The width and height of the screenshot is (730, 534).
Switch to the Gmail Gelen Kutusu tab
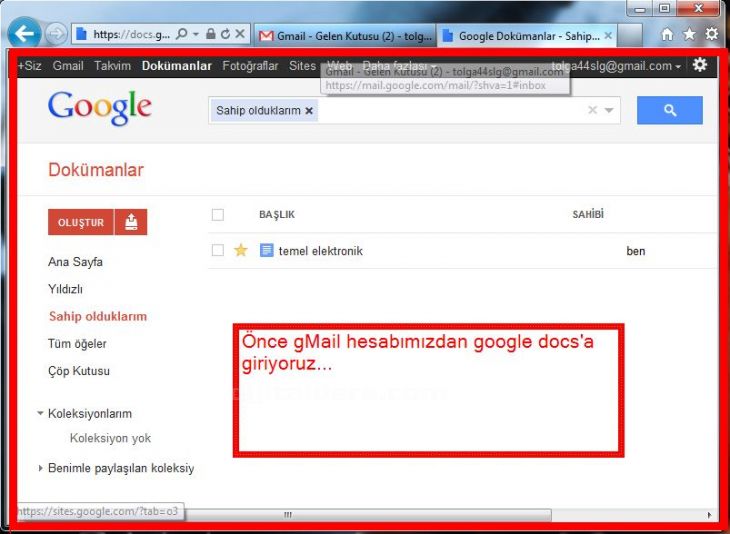tap(345, 36)
